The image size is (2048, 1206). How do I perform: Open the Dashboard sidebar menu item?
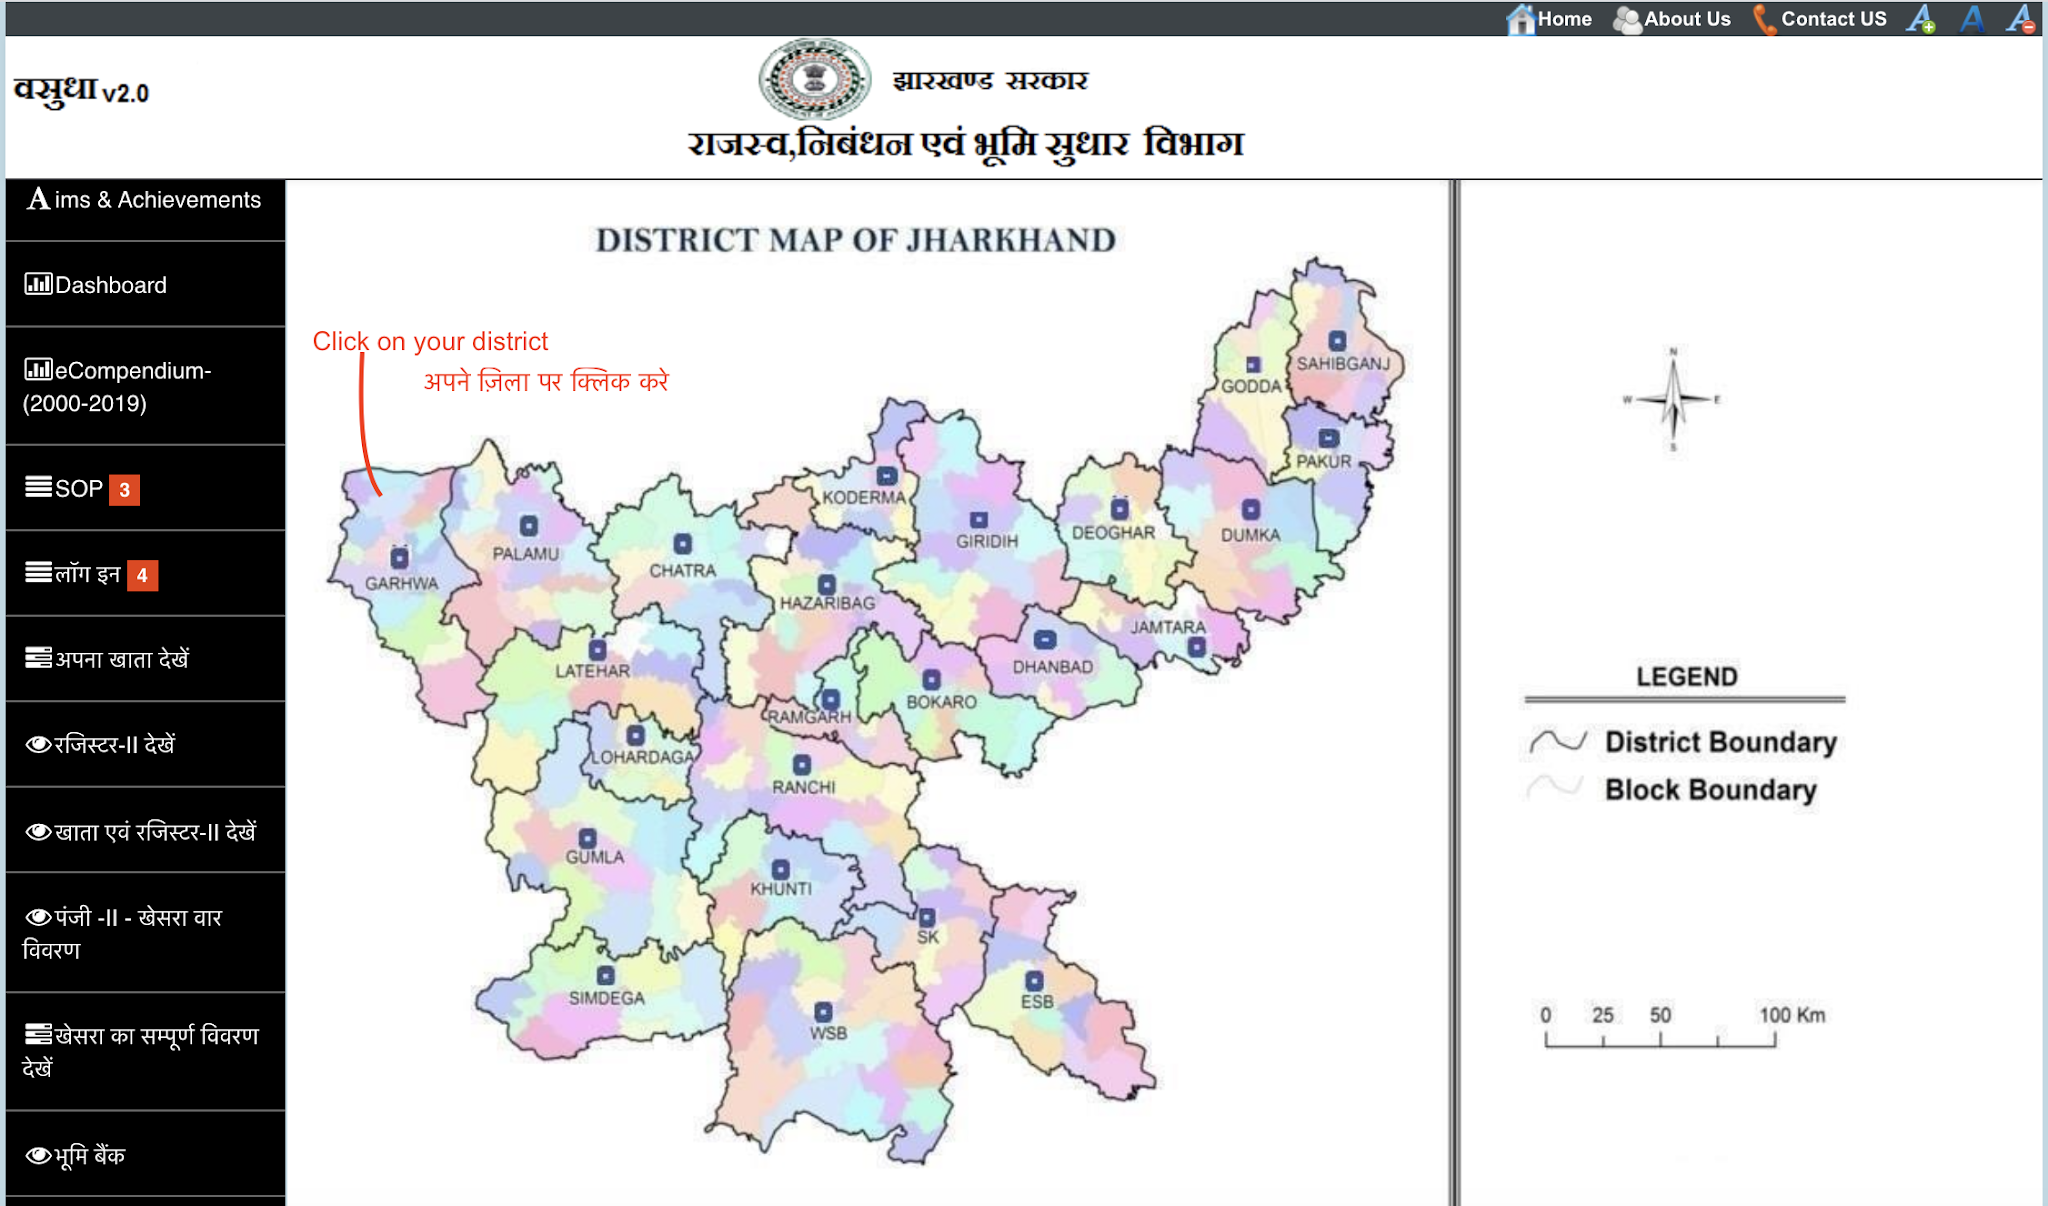click(x=110, y=285)
